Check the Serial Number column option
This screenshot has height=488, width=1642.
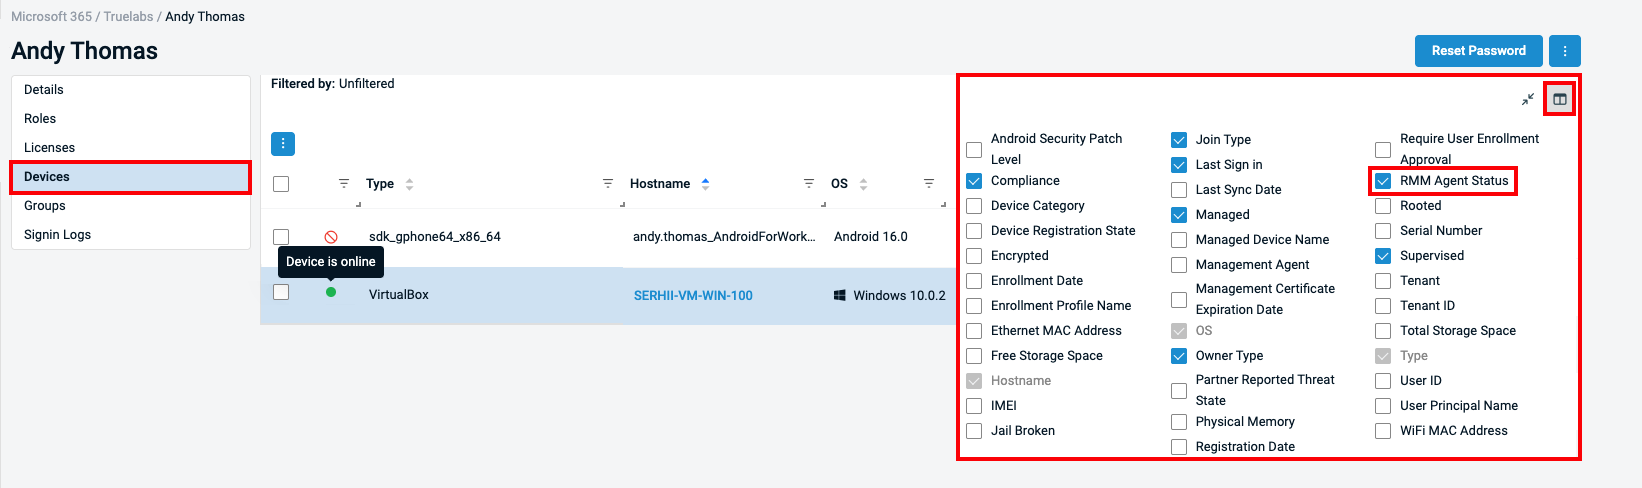pos(1383,231)
